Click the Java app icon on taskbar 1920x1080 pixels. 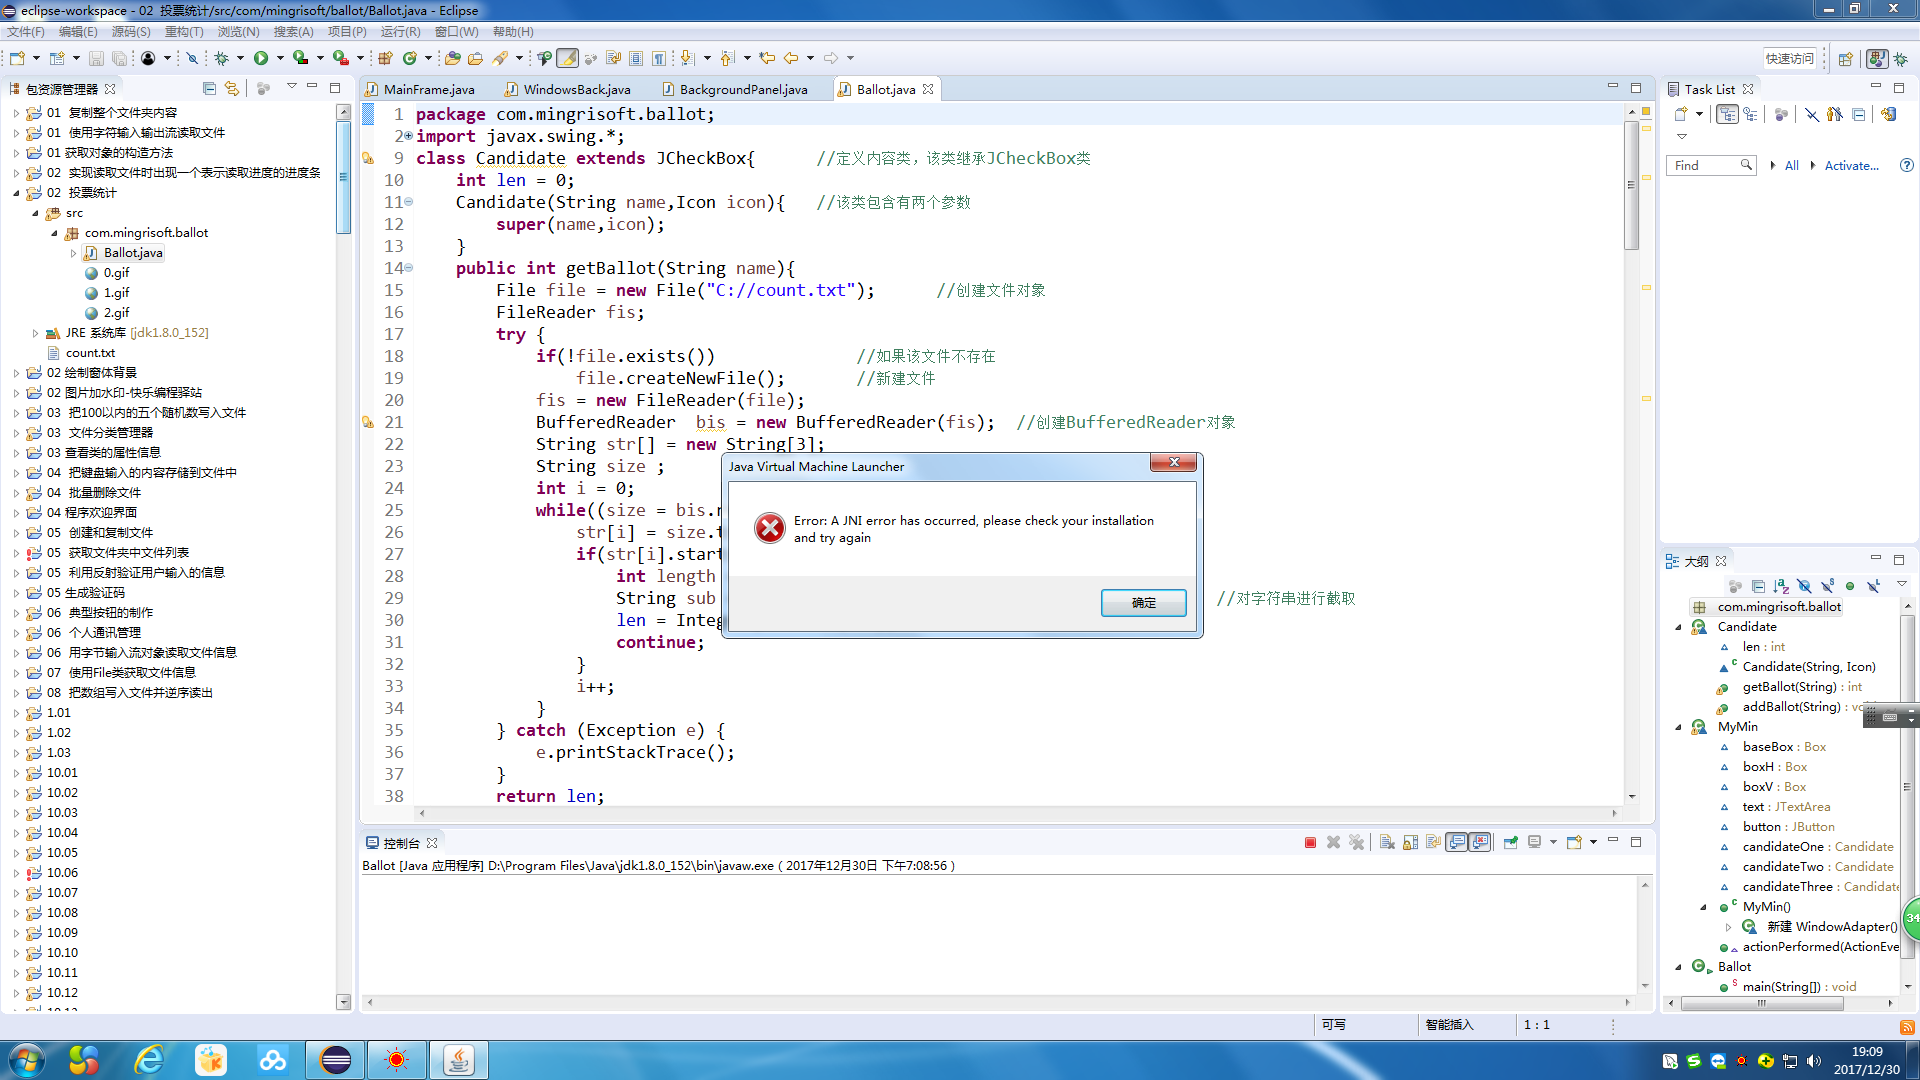pos(458,1059)
